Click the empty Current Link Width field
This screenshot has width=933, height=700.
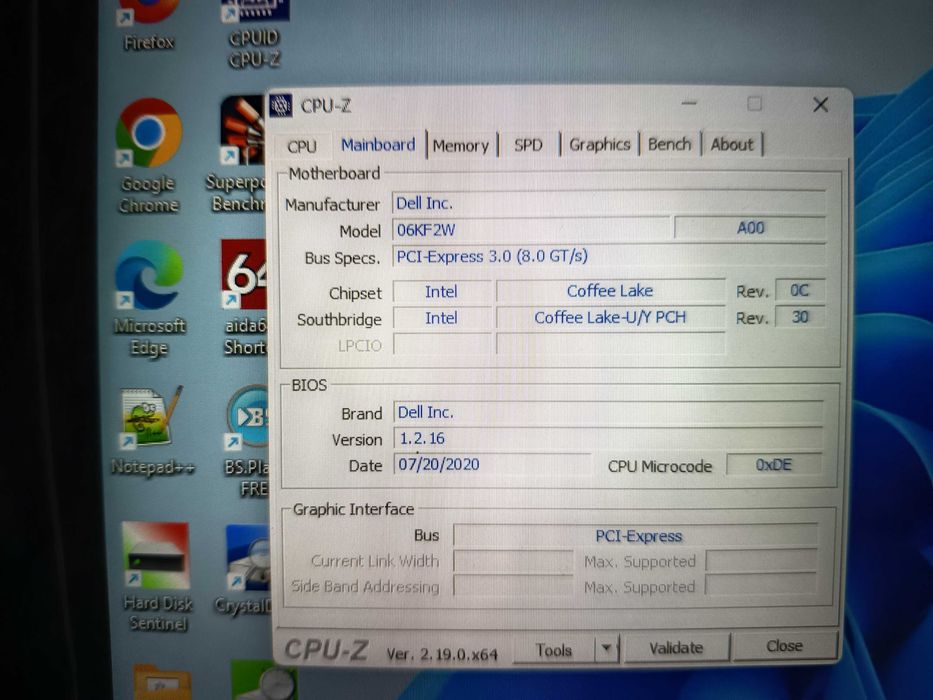(513, 561)
